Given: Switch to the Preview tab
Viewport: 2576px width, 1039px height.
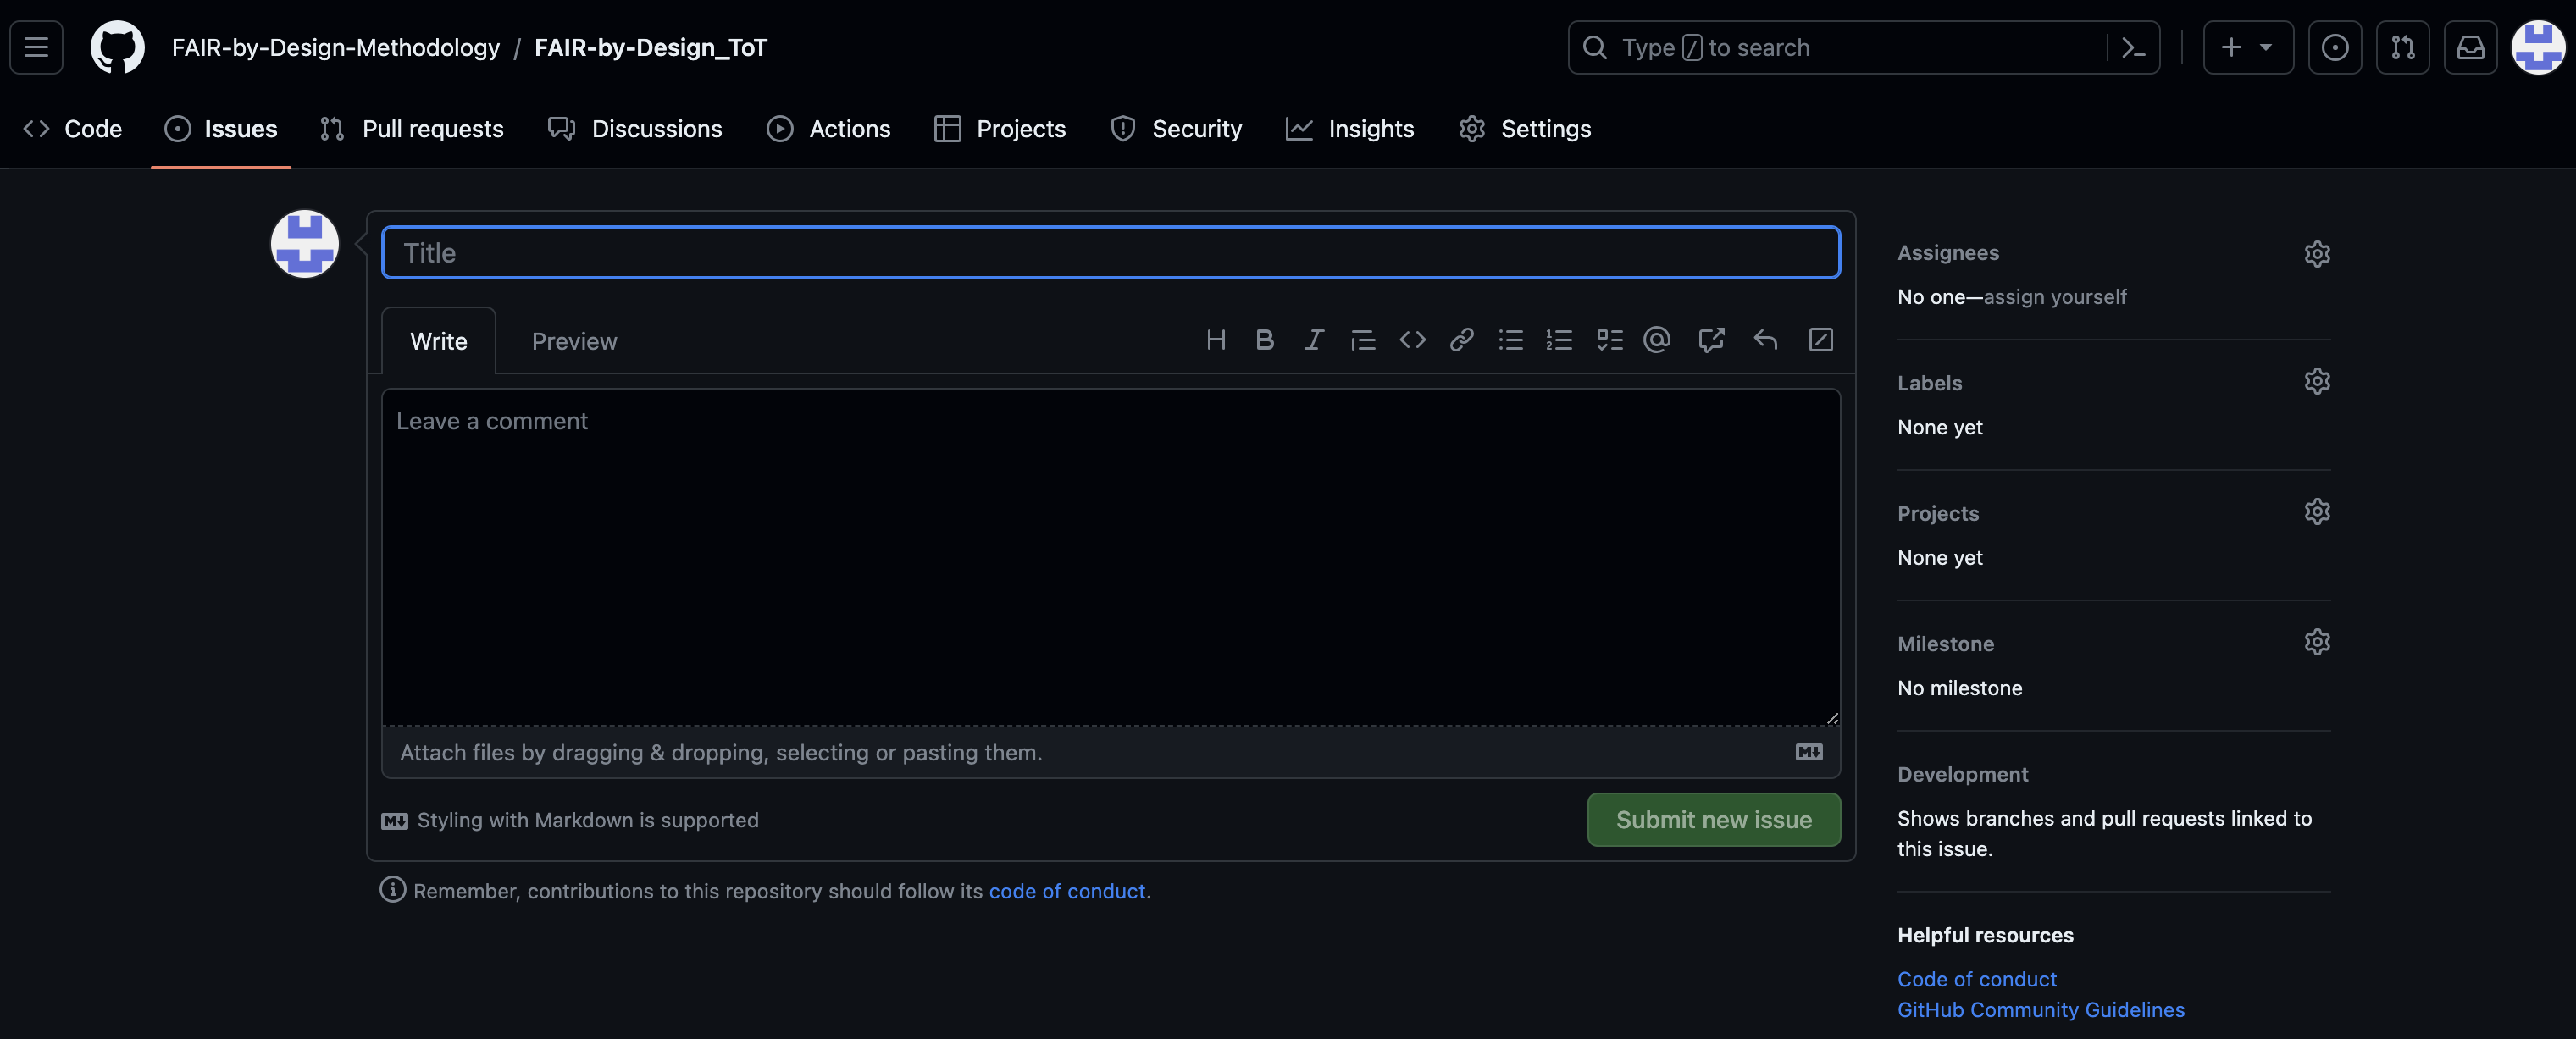Looking at the screenshot, I should 574,341.
